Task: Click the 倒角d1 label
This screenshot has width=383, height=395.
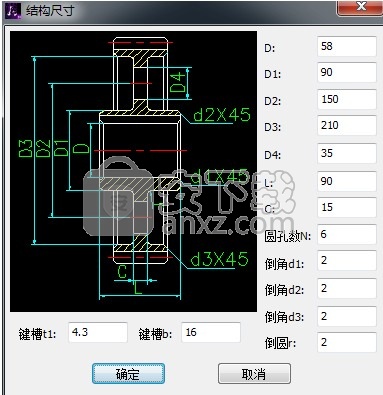Action: (284, 264)
